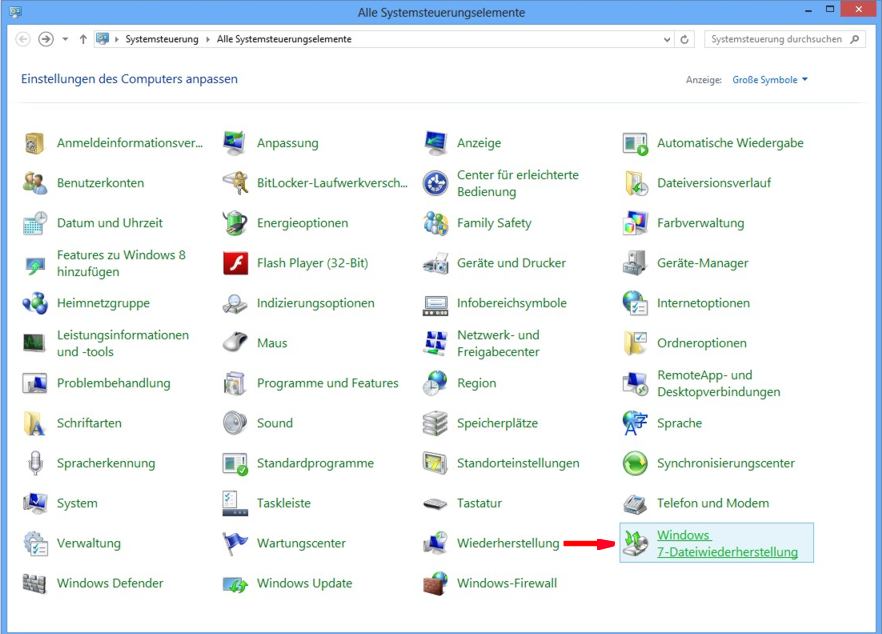Open the Telefon und Modem icon
The width and height of the screenshot is (882, 634).
[635, 503]
